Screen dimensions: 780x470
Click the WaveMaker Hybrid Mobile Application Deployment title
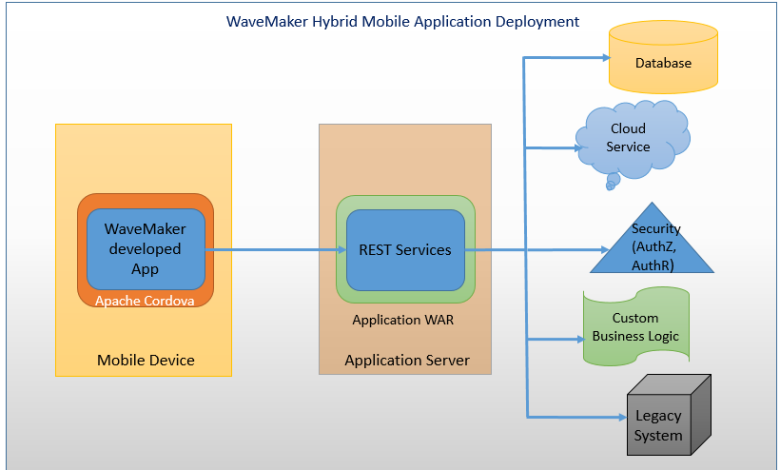(402, 22)
